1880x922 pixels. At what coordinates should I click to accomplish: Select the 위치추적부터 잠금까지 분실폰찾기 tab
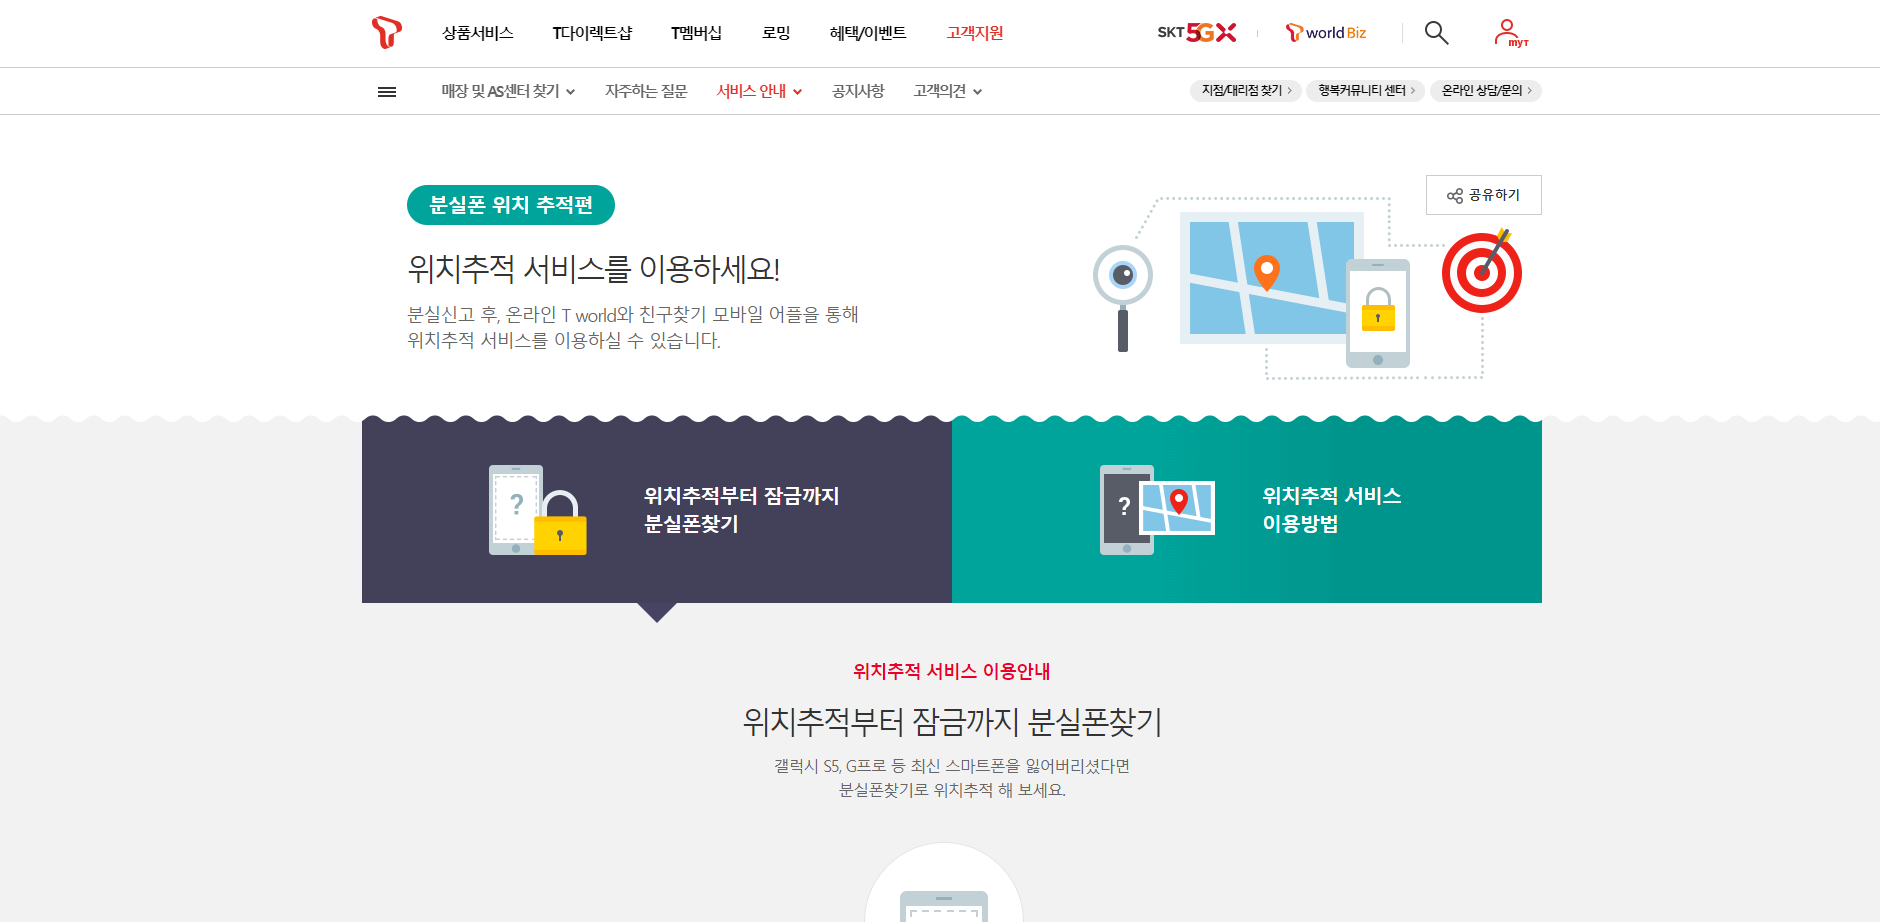coord(657,510)
